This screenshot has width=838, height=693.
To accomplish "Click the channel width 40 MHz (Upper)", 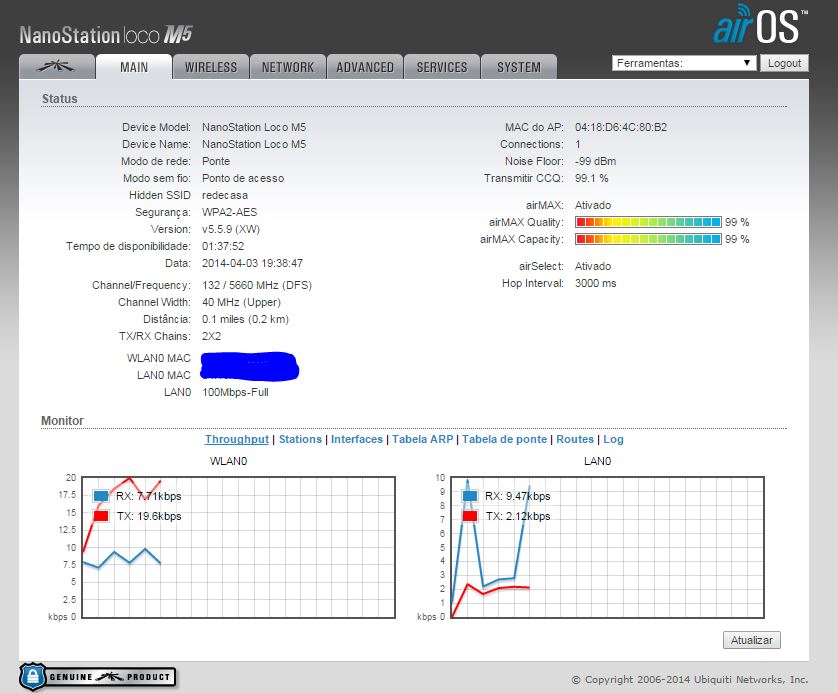I will 242,302.
